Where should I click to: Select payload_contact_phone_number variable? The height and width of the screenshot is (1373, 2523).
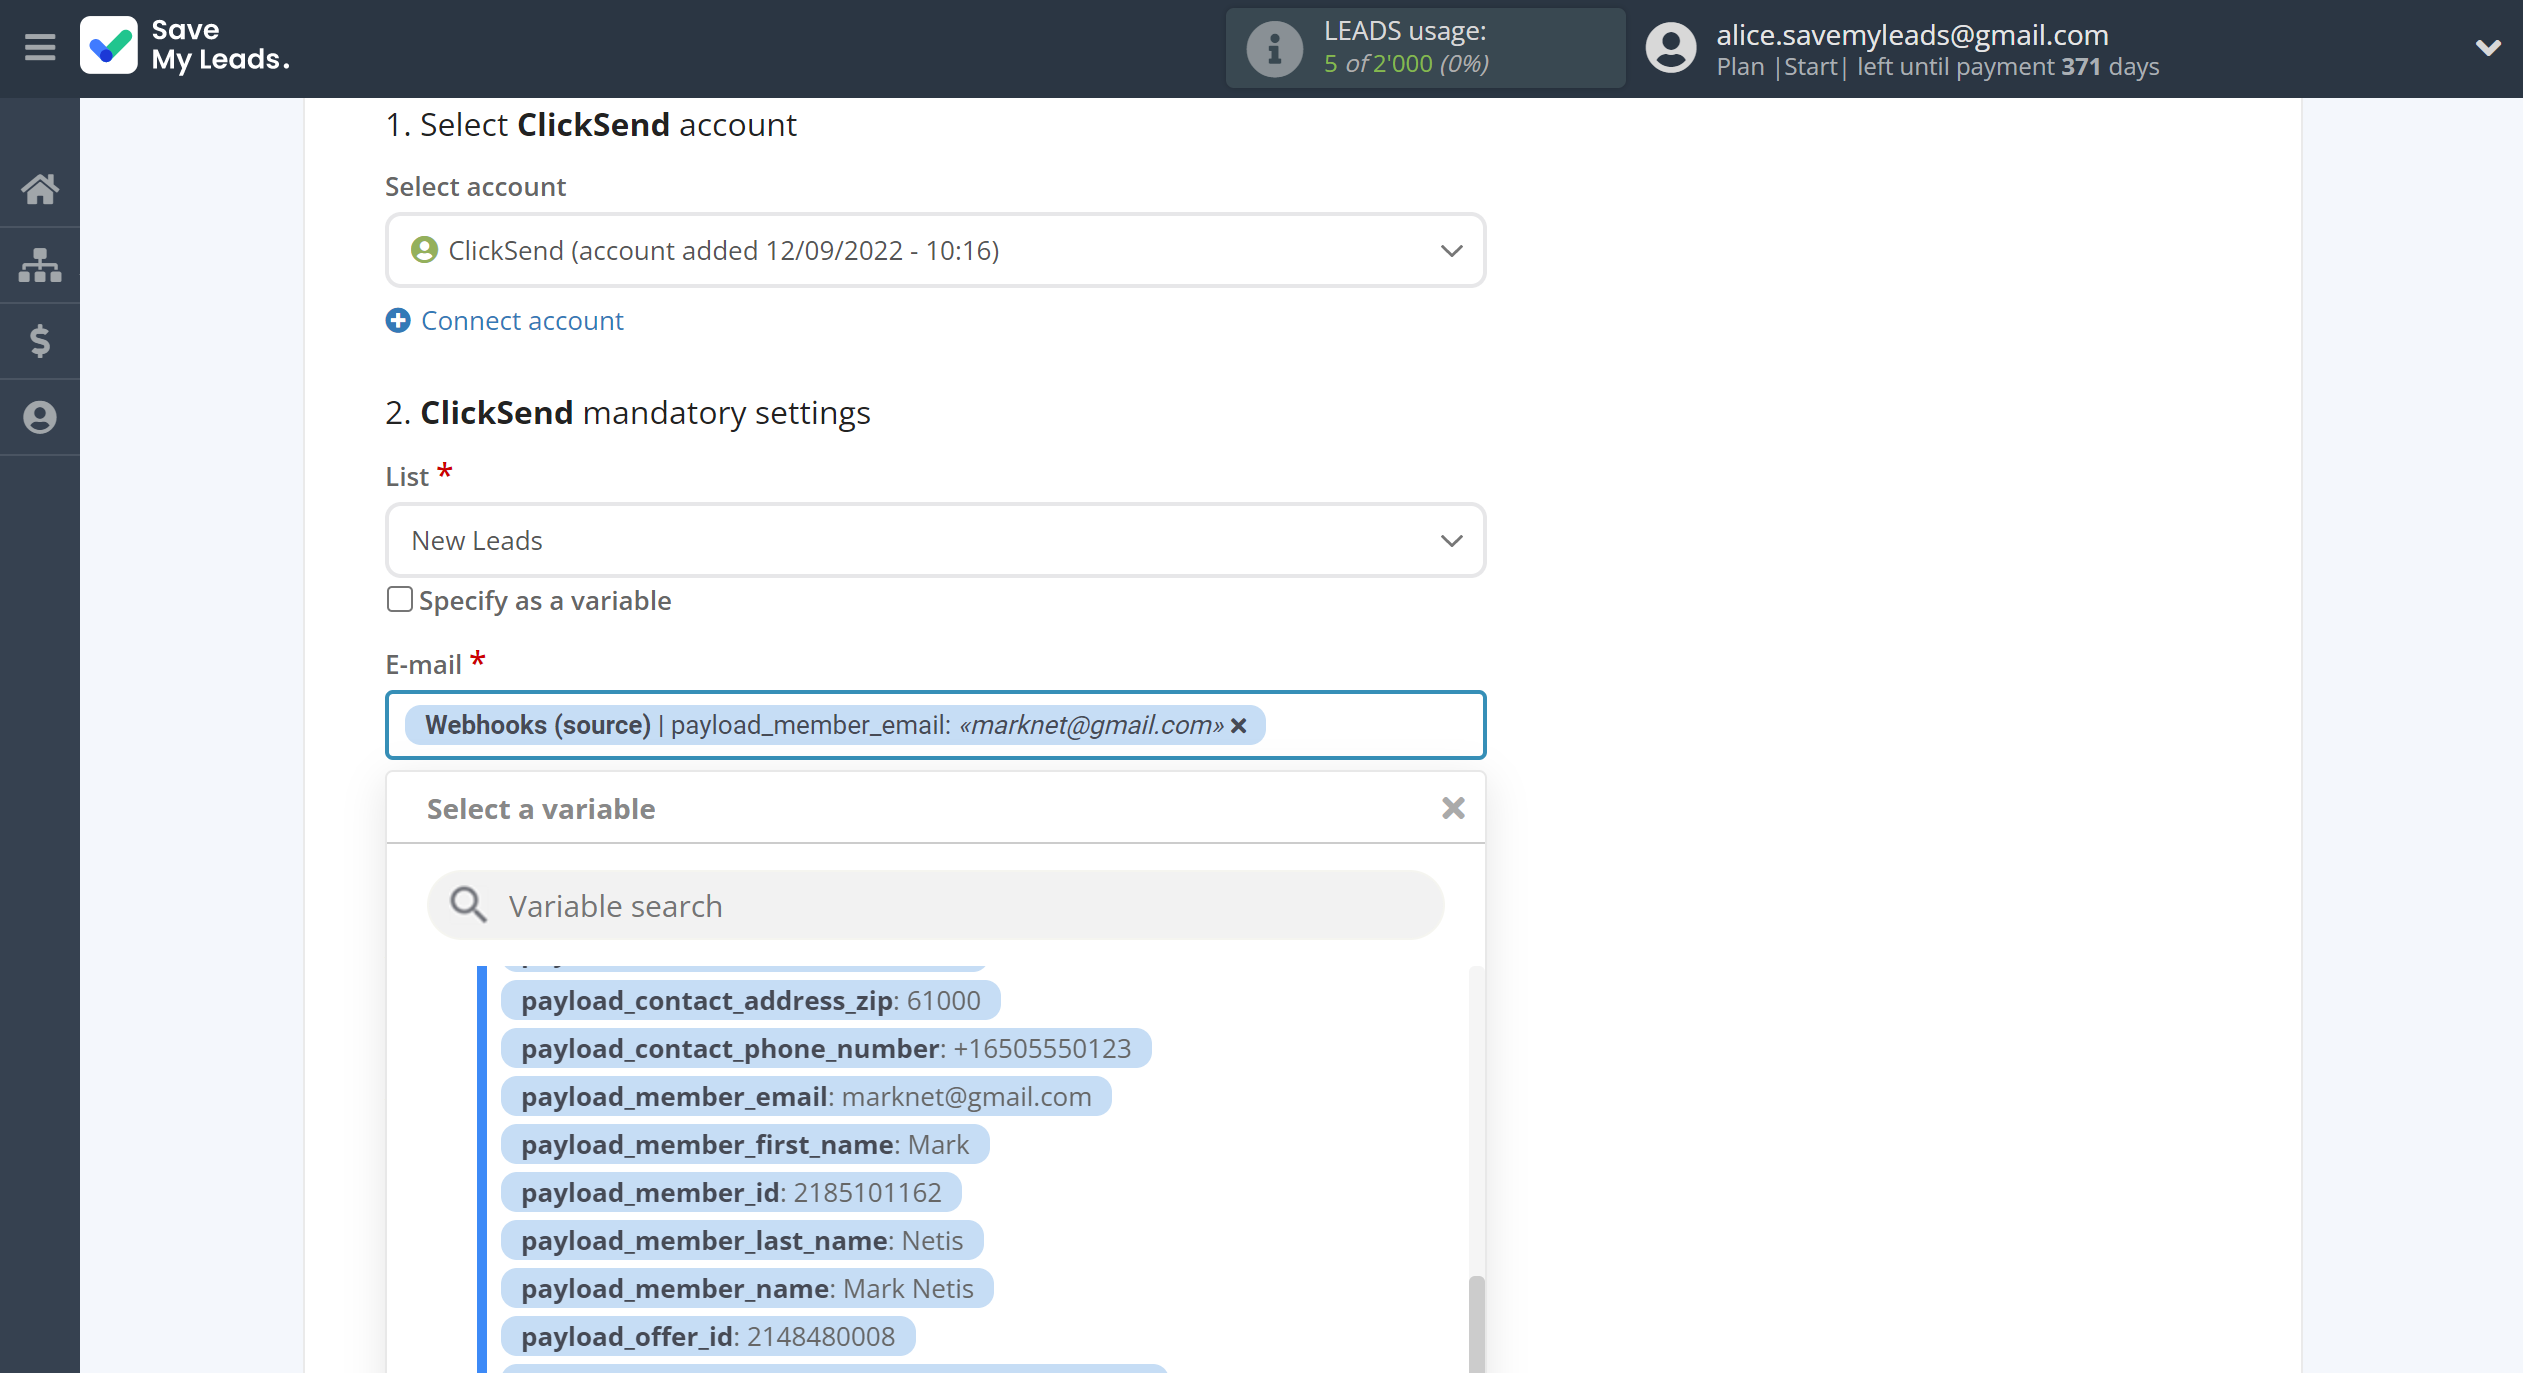pyautogui.click(x=825, y=1048)
